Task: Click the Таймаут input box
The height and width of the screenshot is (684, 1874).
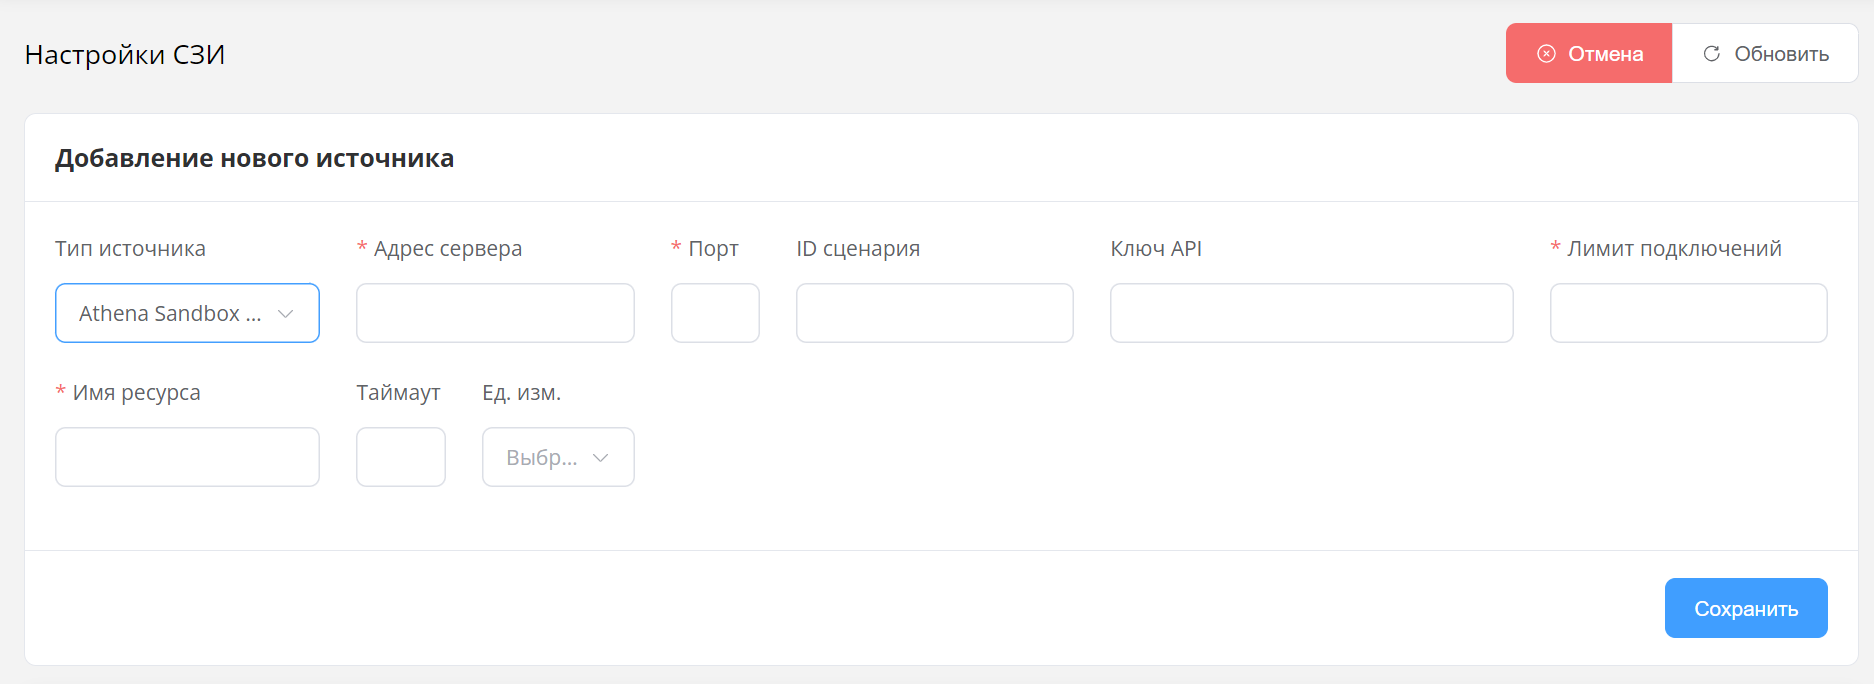Action: (401, 458)
